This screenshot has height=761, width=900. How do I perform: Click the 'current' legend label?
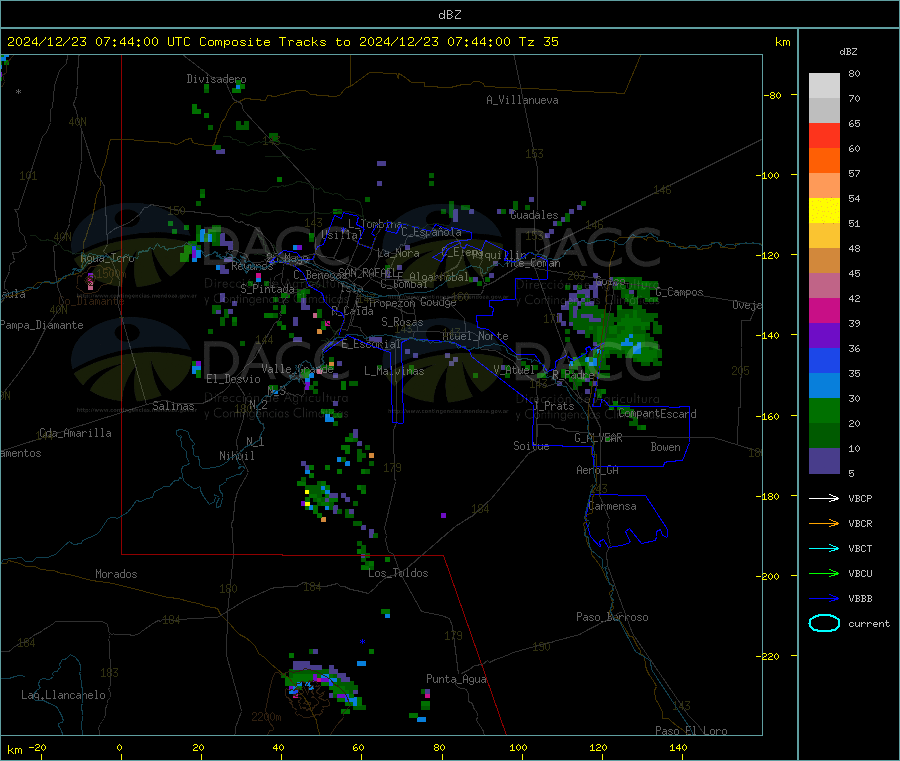(x=869, y=623)
